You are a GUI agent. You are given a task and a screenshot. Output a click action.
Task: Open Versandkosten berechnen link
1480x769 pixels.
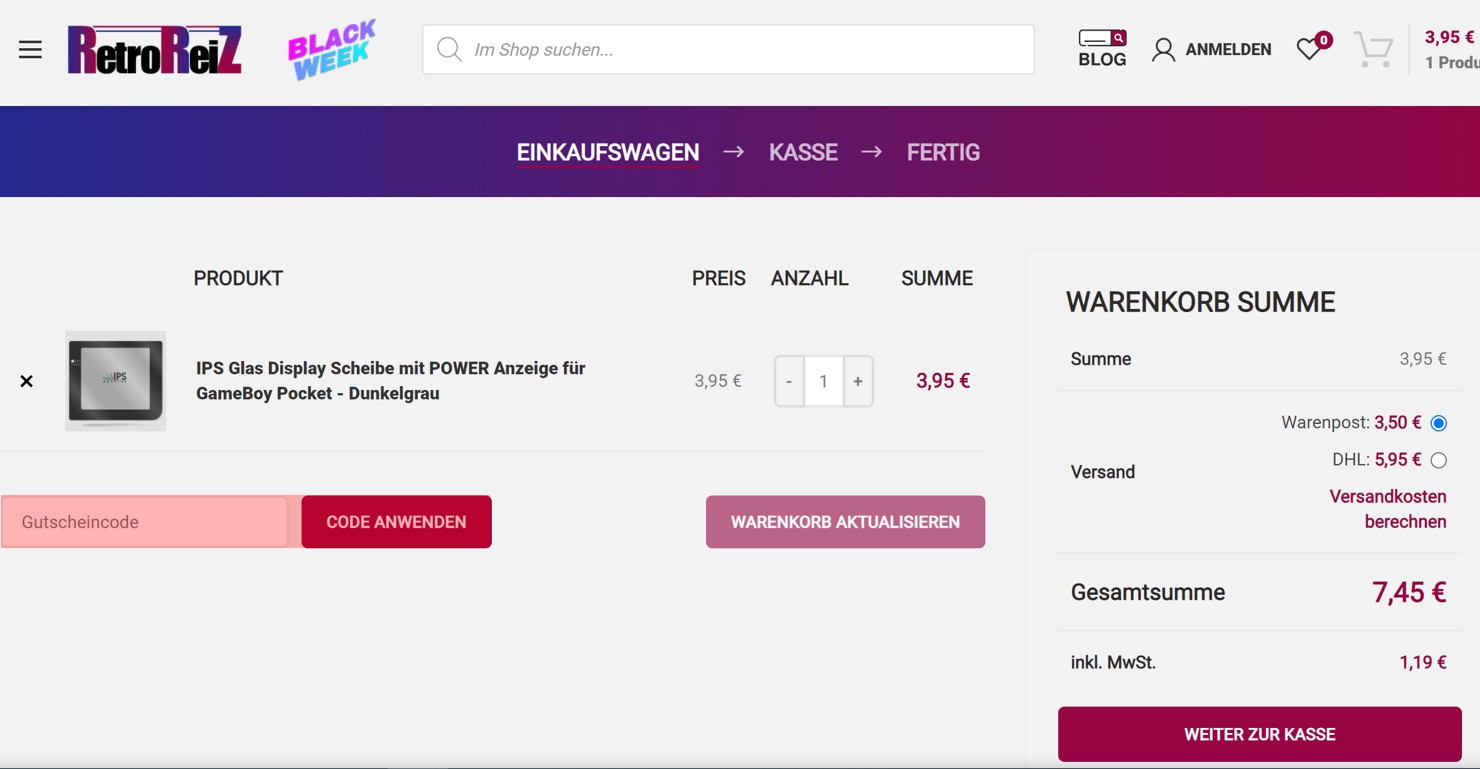[1388, 509]
